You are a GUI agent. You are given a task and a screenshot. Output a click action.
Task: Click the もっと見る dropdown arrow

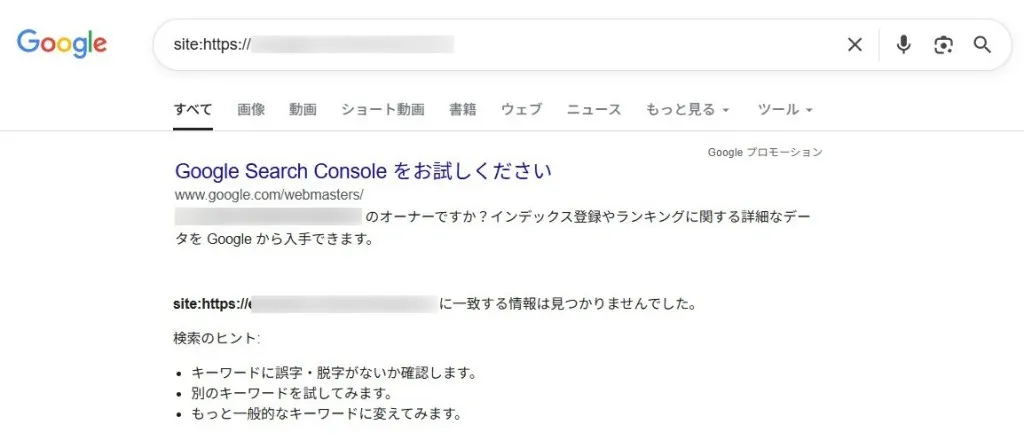[726, 110]
